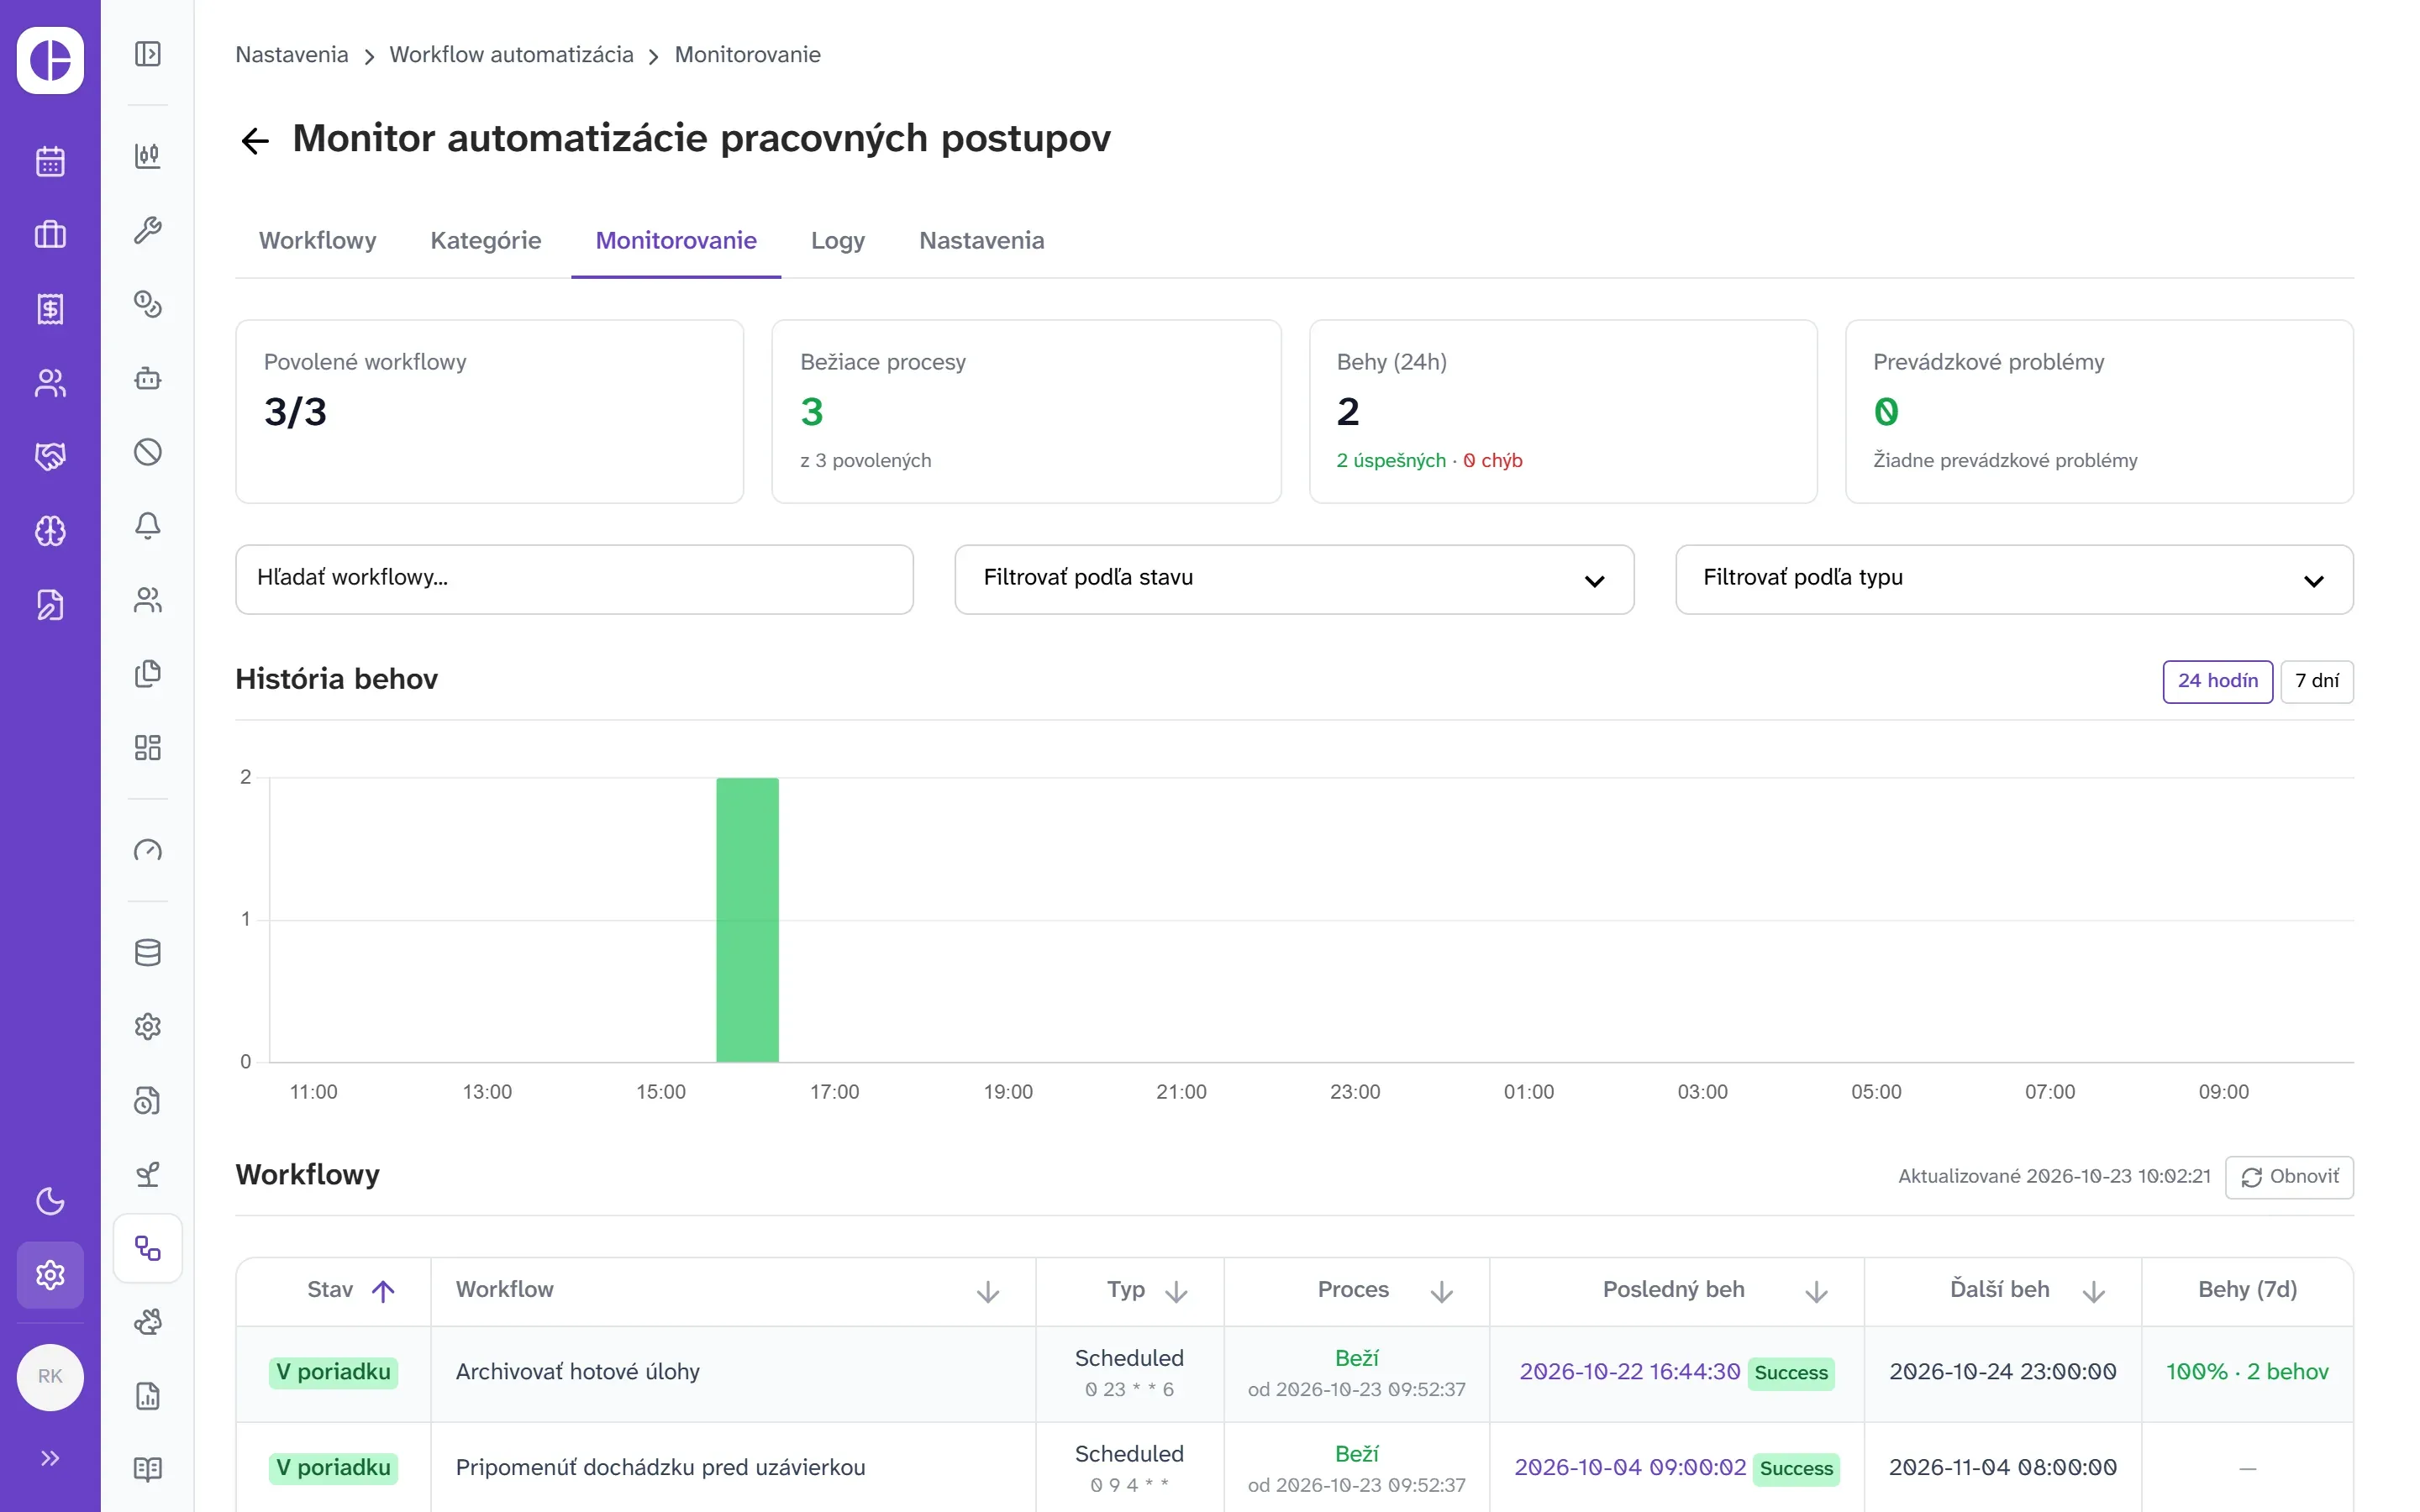
Task: Open the brain icon in purple sidebar
Action: pyautogui.click(x=50, y=531)
